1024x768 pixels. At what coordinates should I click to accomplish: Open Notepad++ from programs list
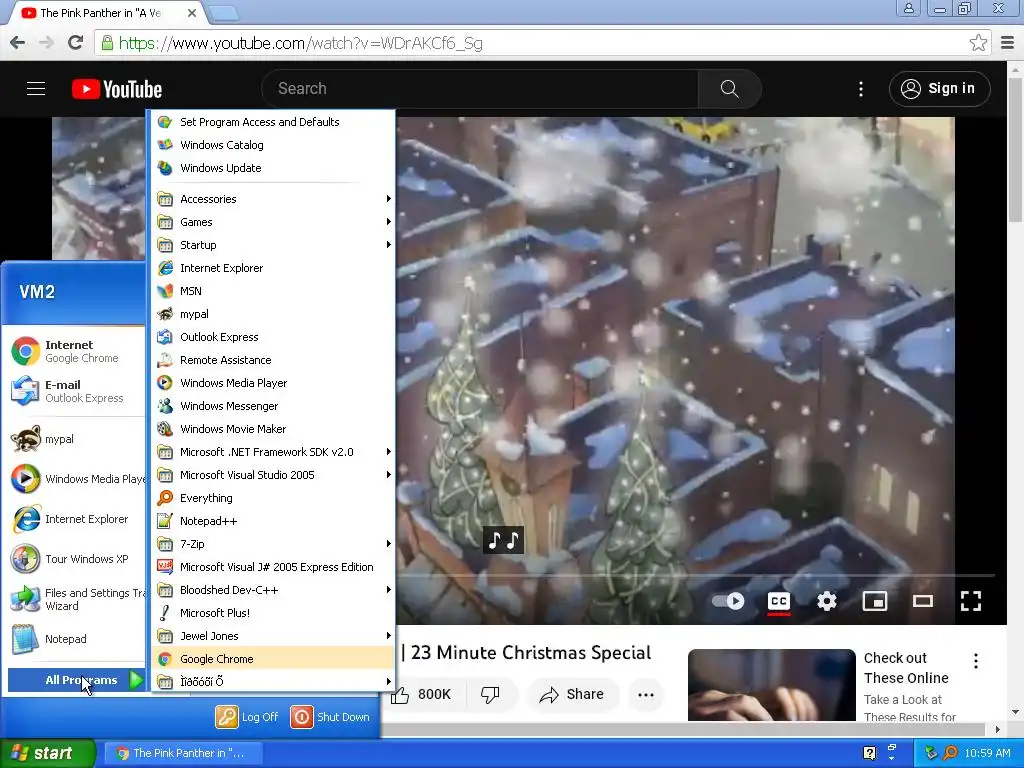pos(273,521)
